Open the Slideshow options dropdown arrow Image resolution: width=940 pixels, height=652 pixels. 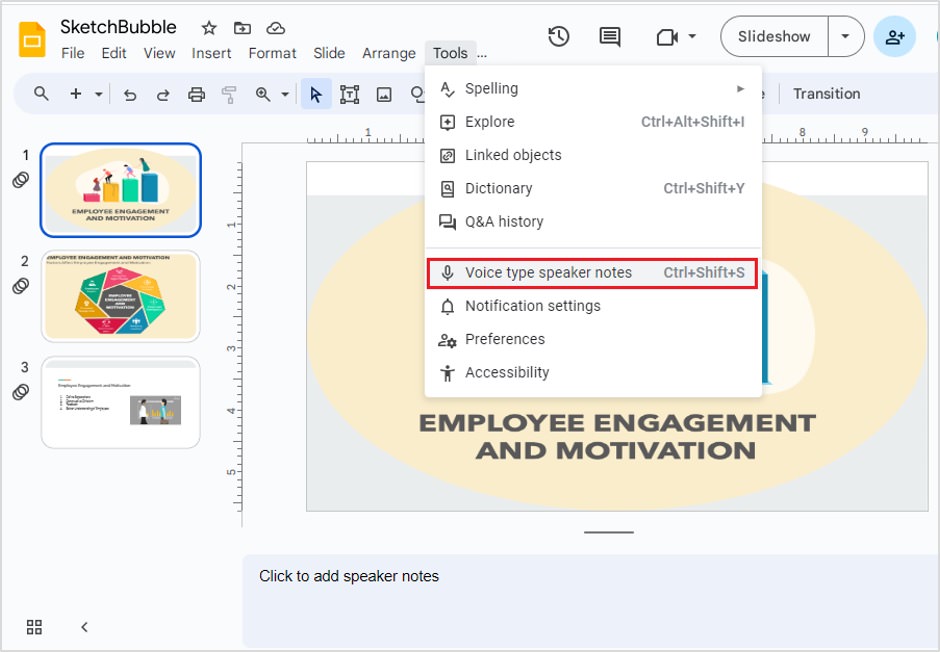click(x=845, y=37)
